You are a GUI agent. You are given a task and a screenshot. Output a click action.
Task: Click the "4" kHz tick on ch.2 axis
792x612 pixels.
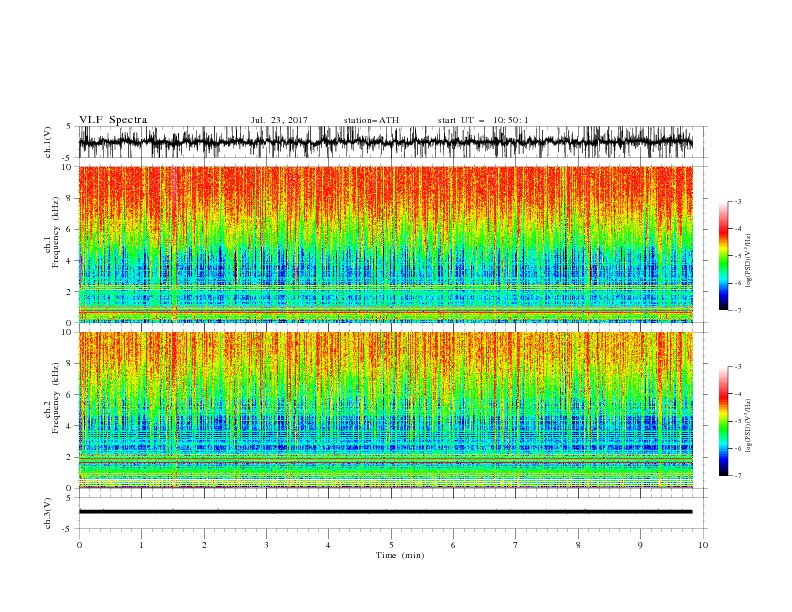click(x=70, y=426)
